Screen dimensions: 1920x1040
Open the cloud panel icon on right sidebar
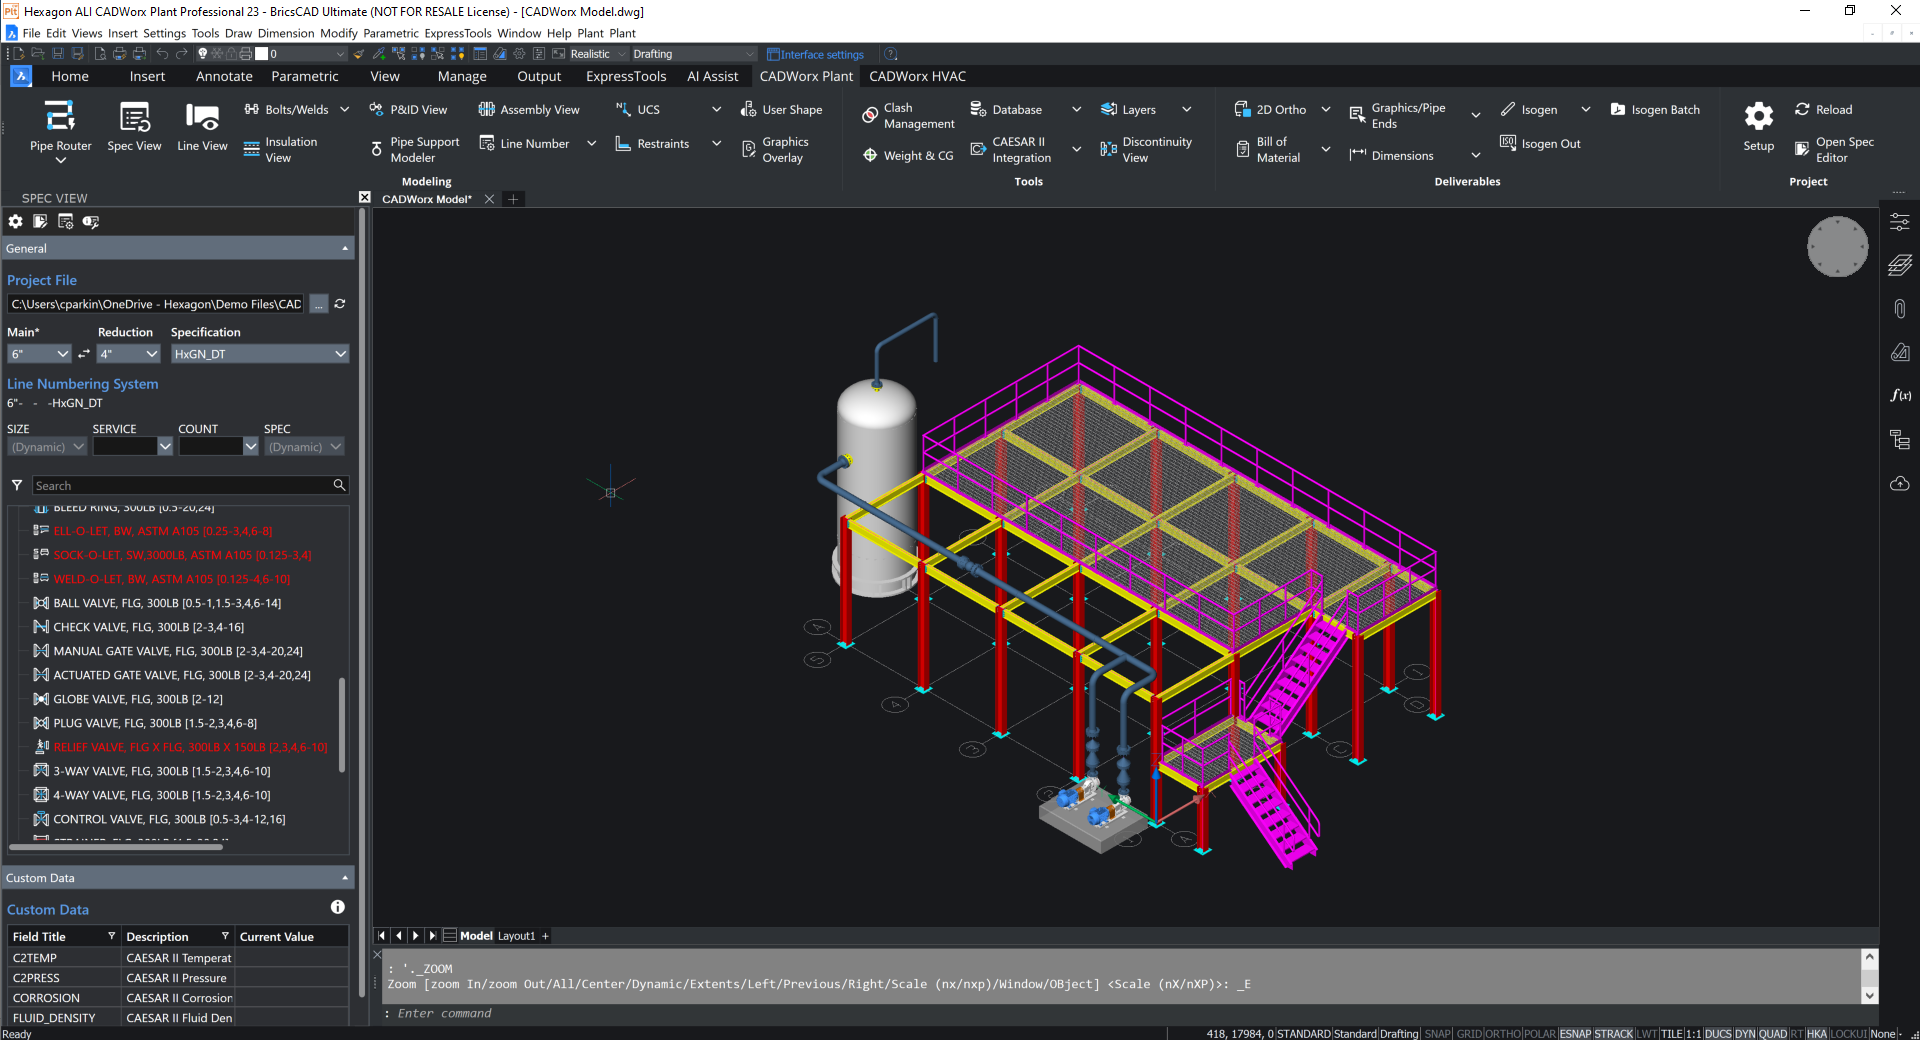pos(1900,484)
